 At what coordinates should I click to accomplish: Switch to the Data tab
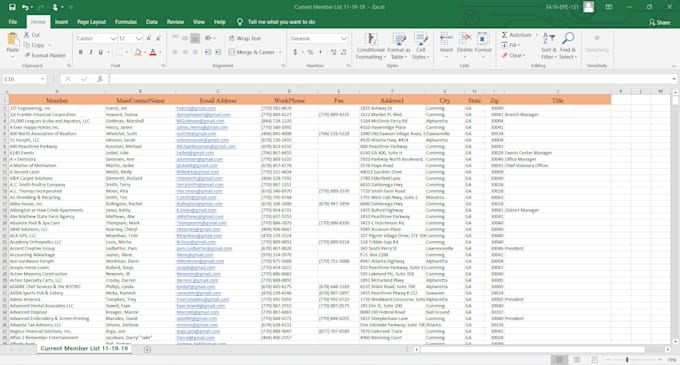tap(152, 22)
